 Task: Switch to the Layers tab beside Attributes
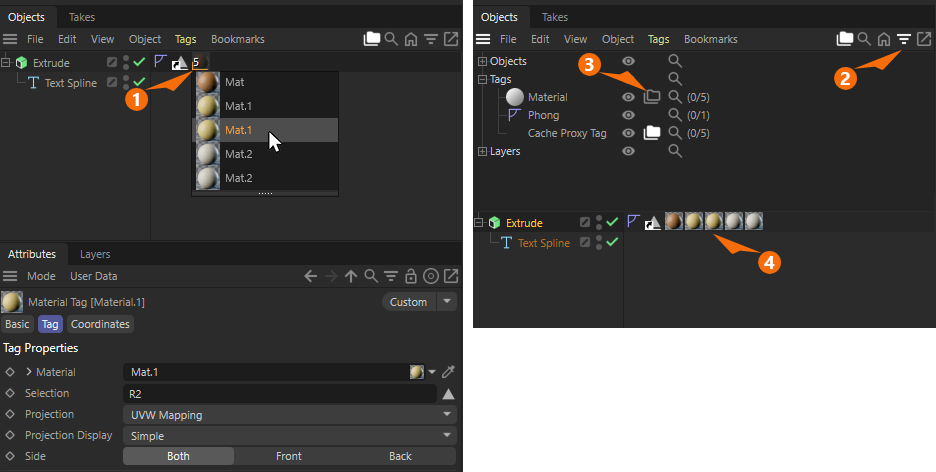95,254
